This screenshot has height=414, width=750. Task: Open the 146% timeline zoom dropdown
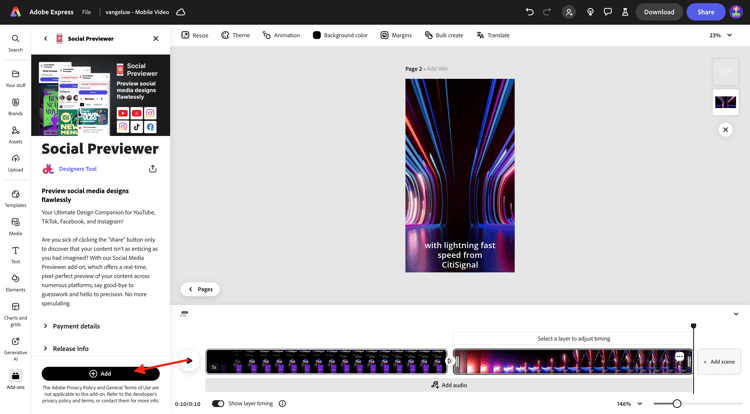[x=629, y=404]
